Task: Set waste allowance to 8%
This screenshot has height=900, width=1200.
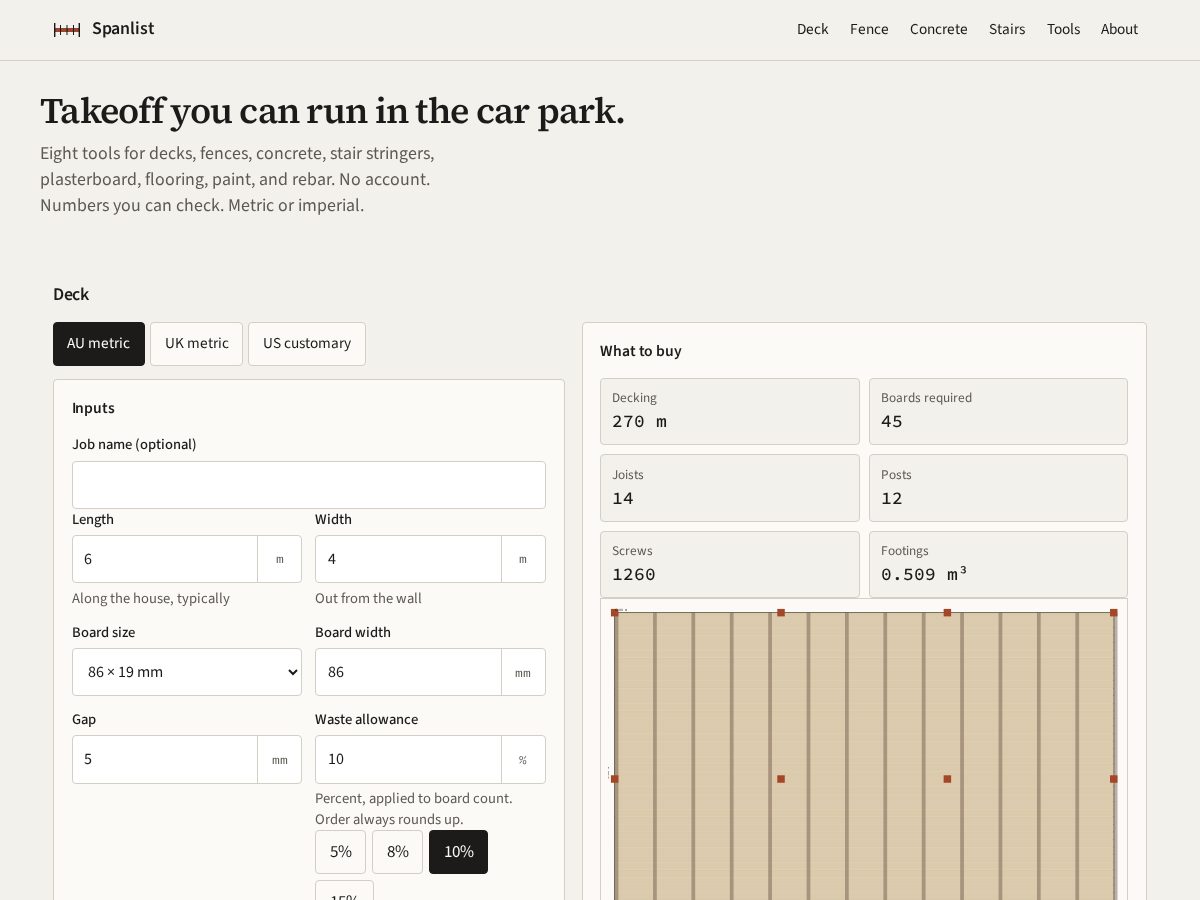Action: [397, 852]
